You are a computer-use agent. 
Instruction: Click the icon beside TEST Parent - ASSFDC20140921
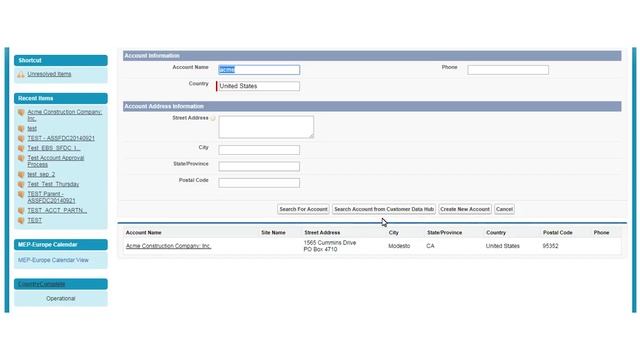[x=21, y=194]
